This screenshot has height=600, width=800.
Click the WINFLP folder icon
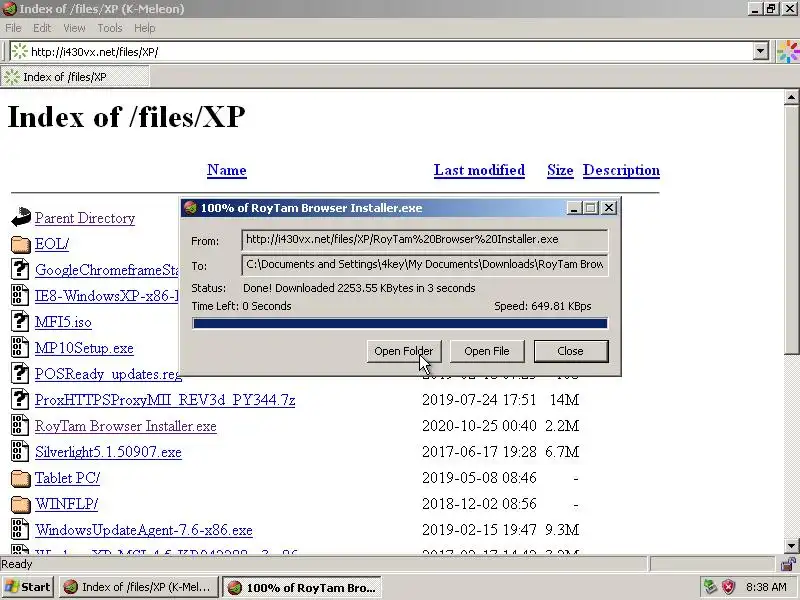coord(20,505)
